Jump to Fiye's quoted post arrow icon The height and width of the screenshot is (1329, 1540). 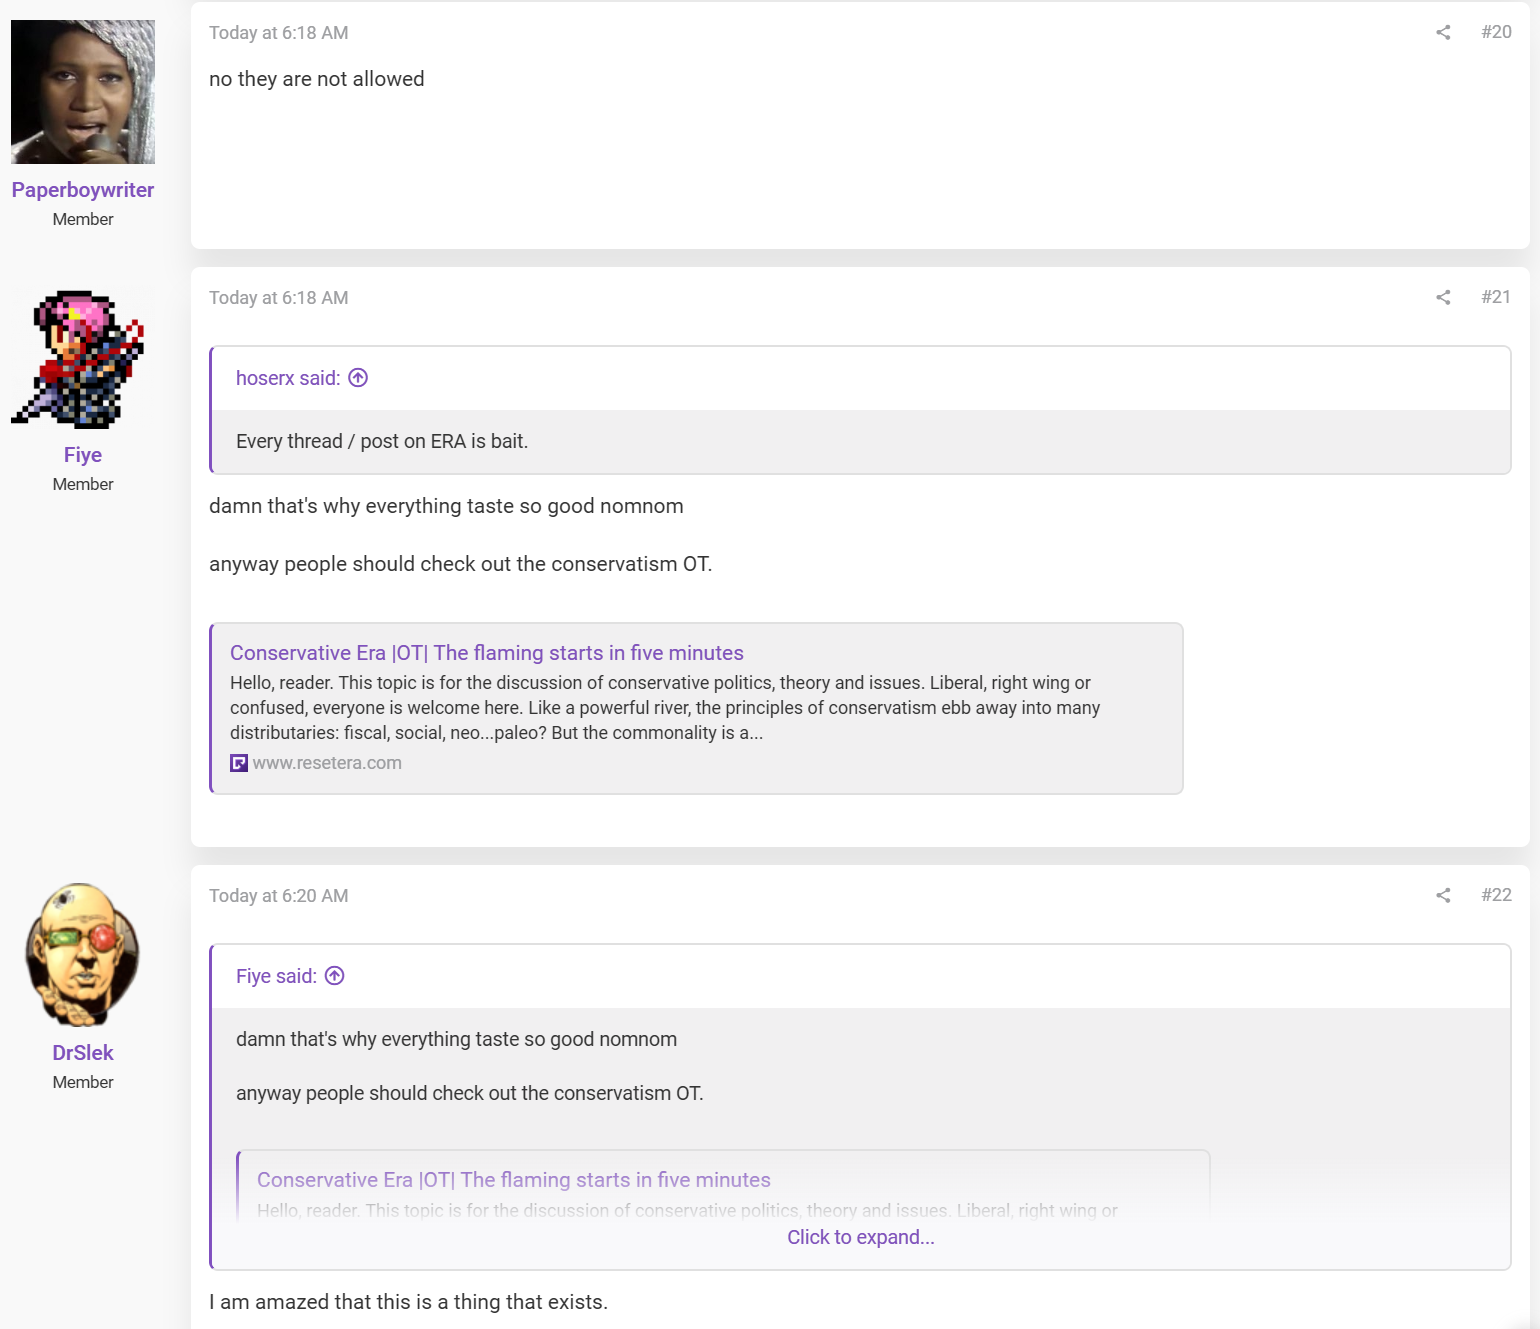(x=335, y=976)
